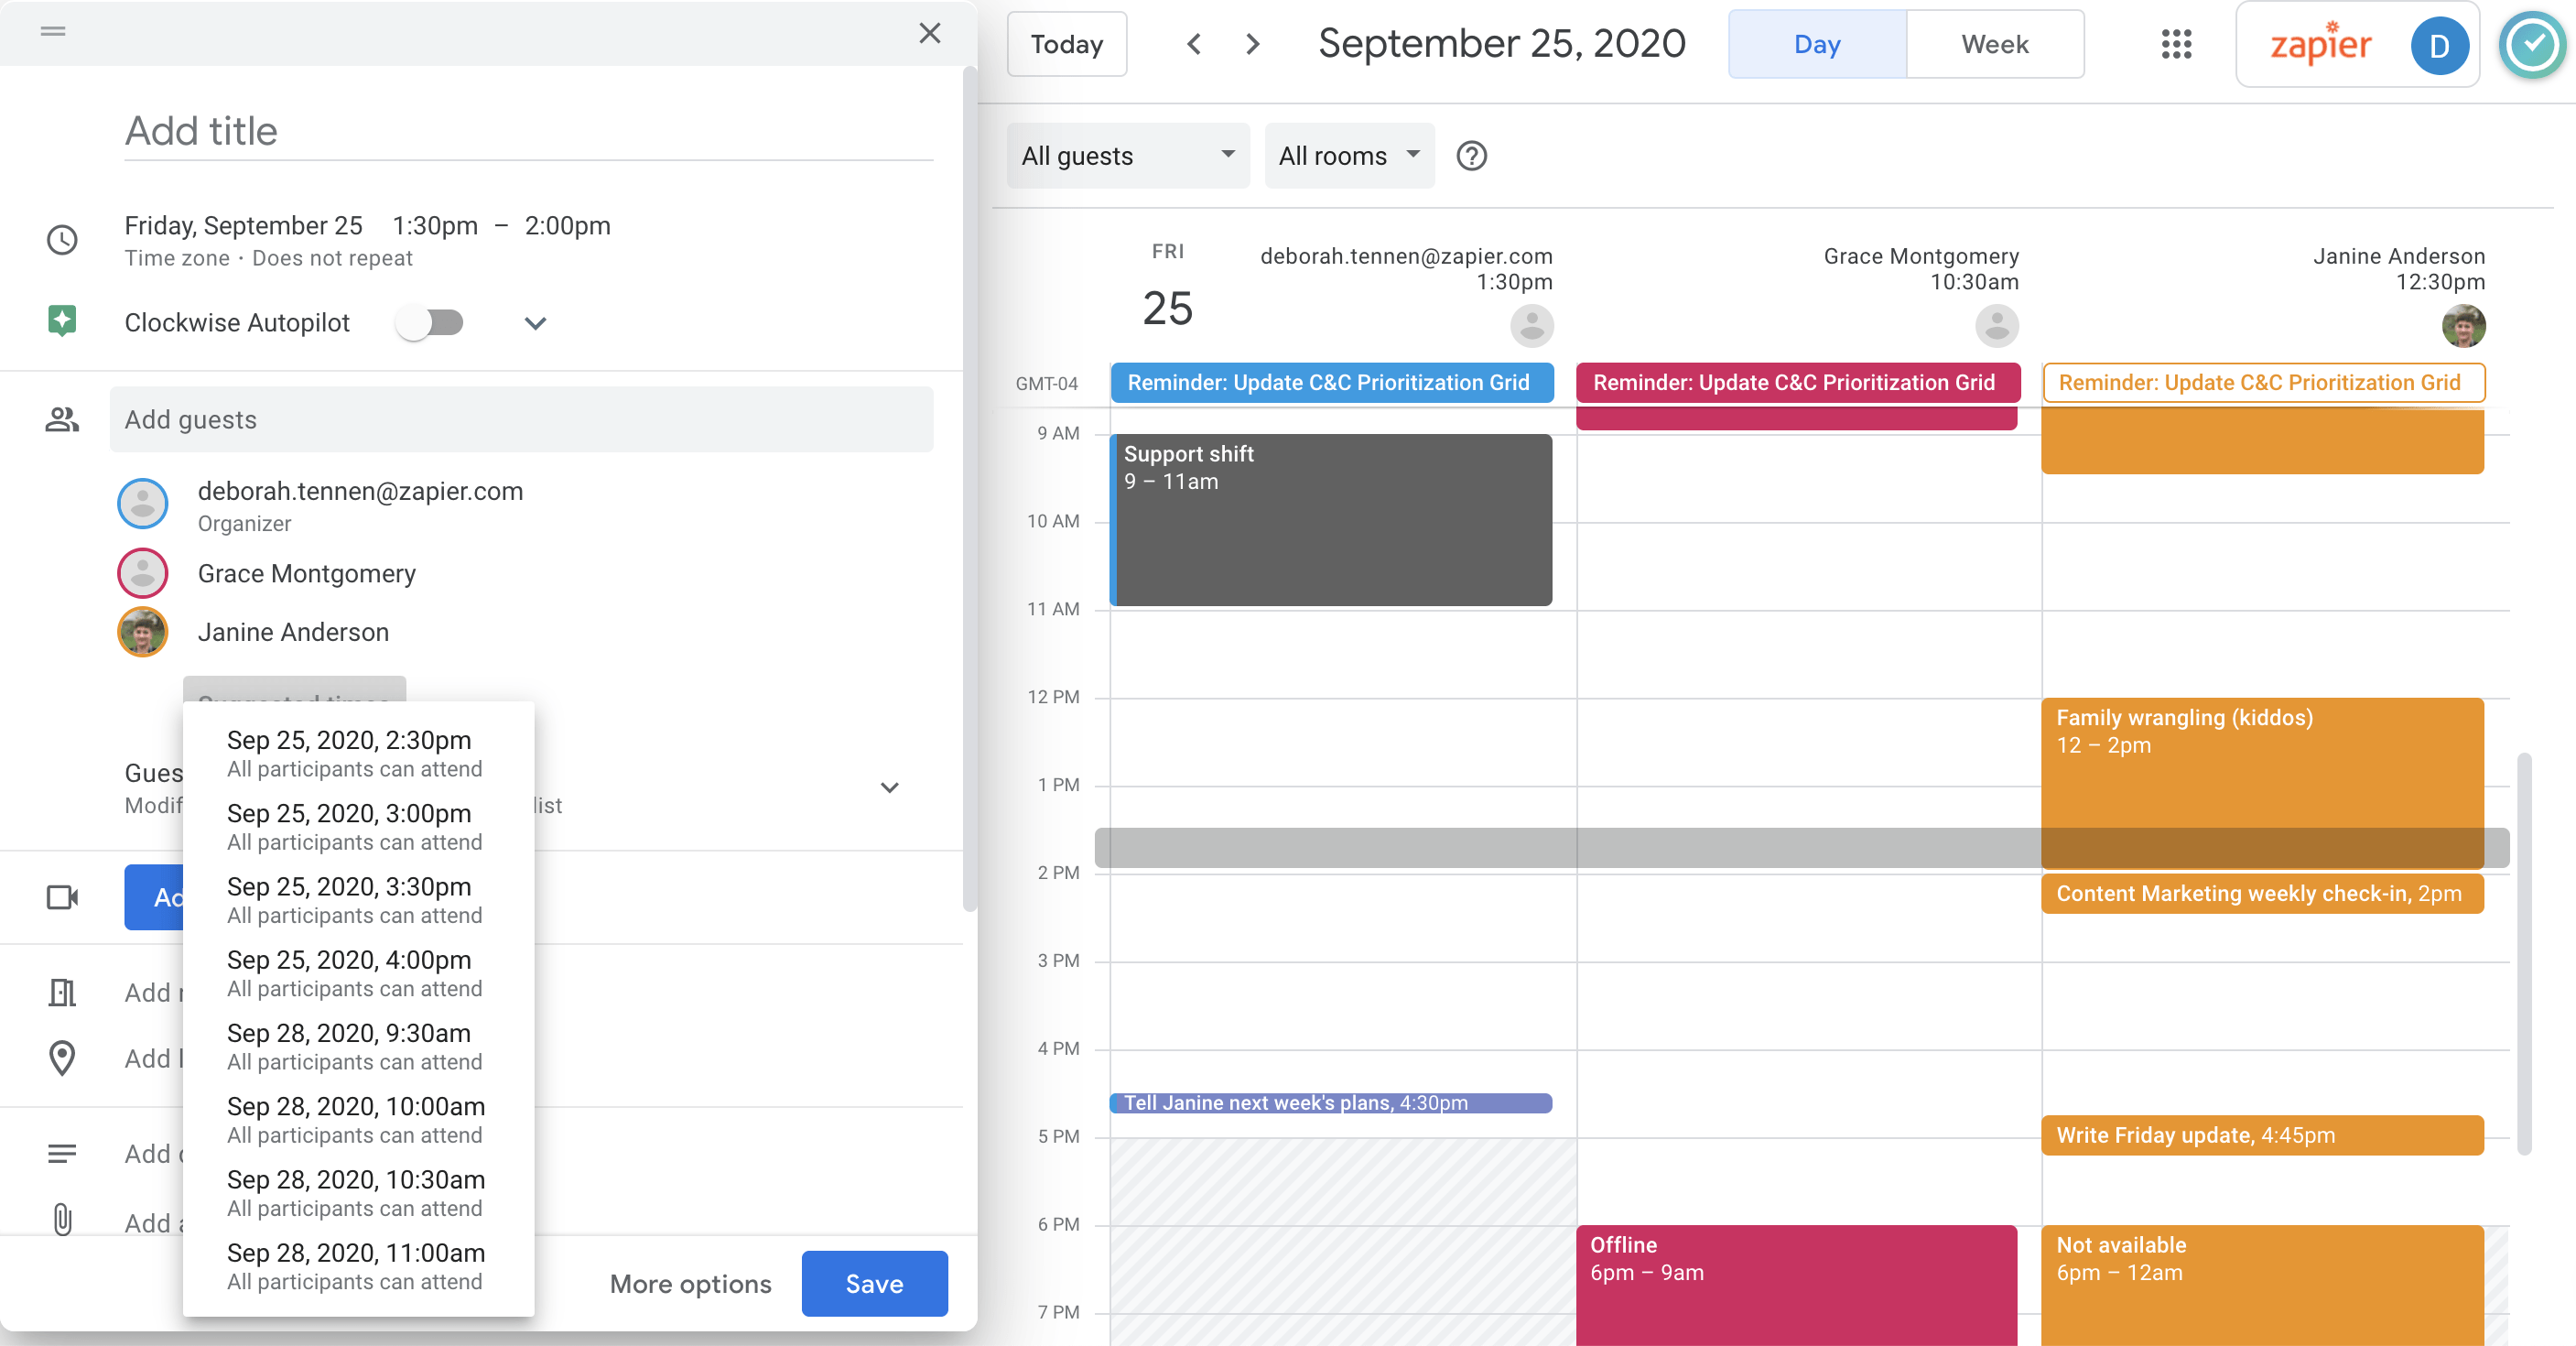Open More options for the event

(x=690, y=1283)
